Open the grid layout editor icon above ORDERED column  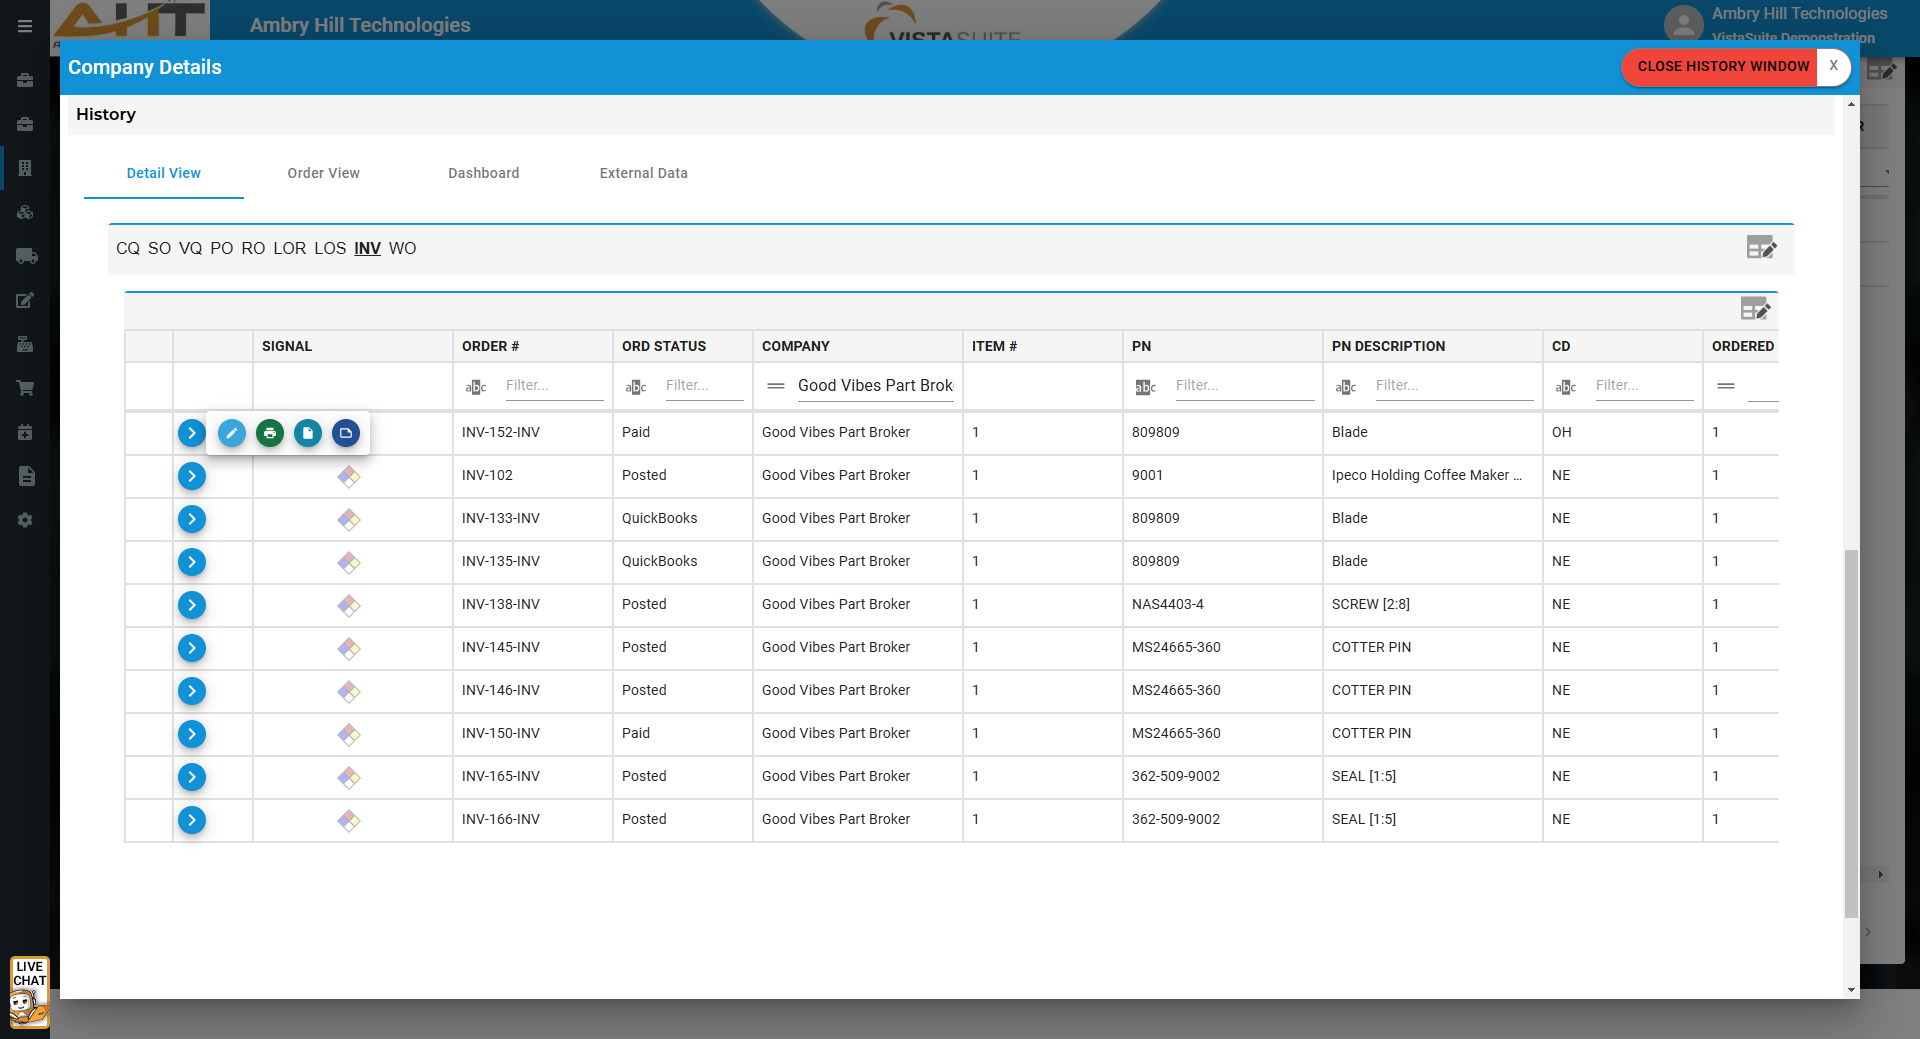pos(1755,309)
